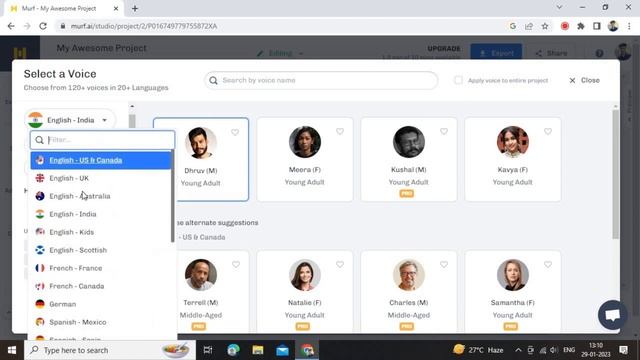This screenshot has height=360, width=640.
Task: Go back using the browser back arrow
Action: (11, 26)
